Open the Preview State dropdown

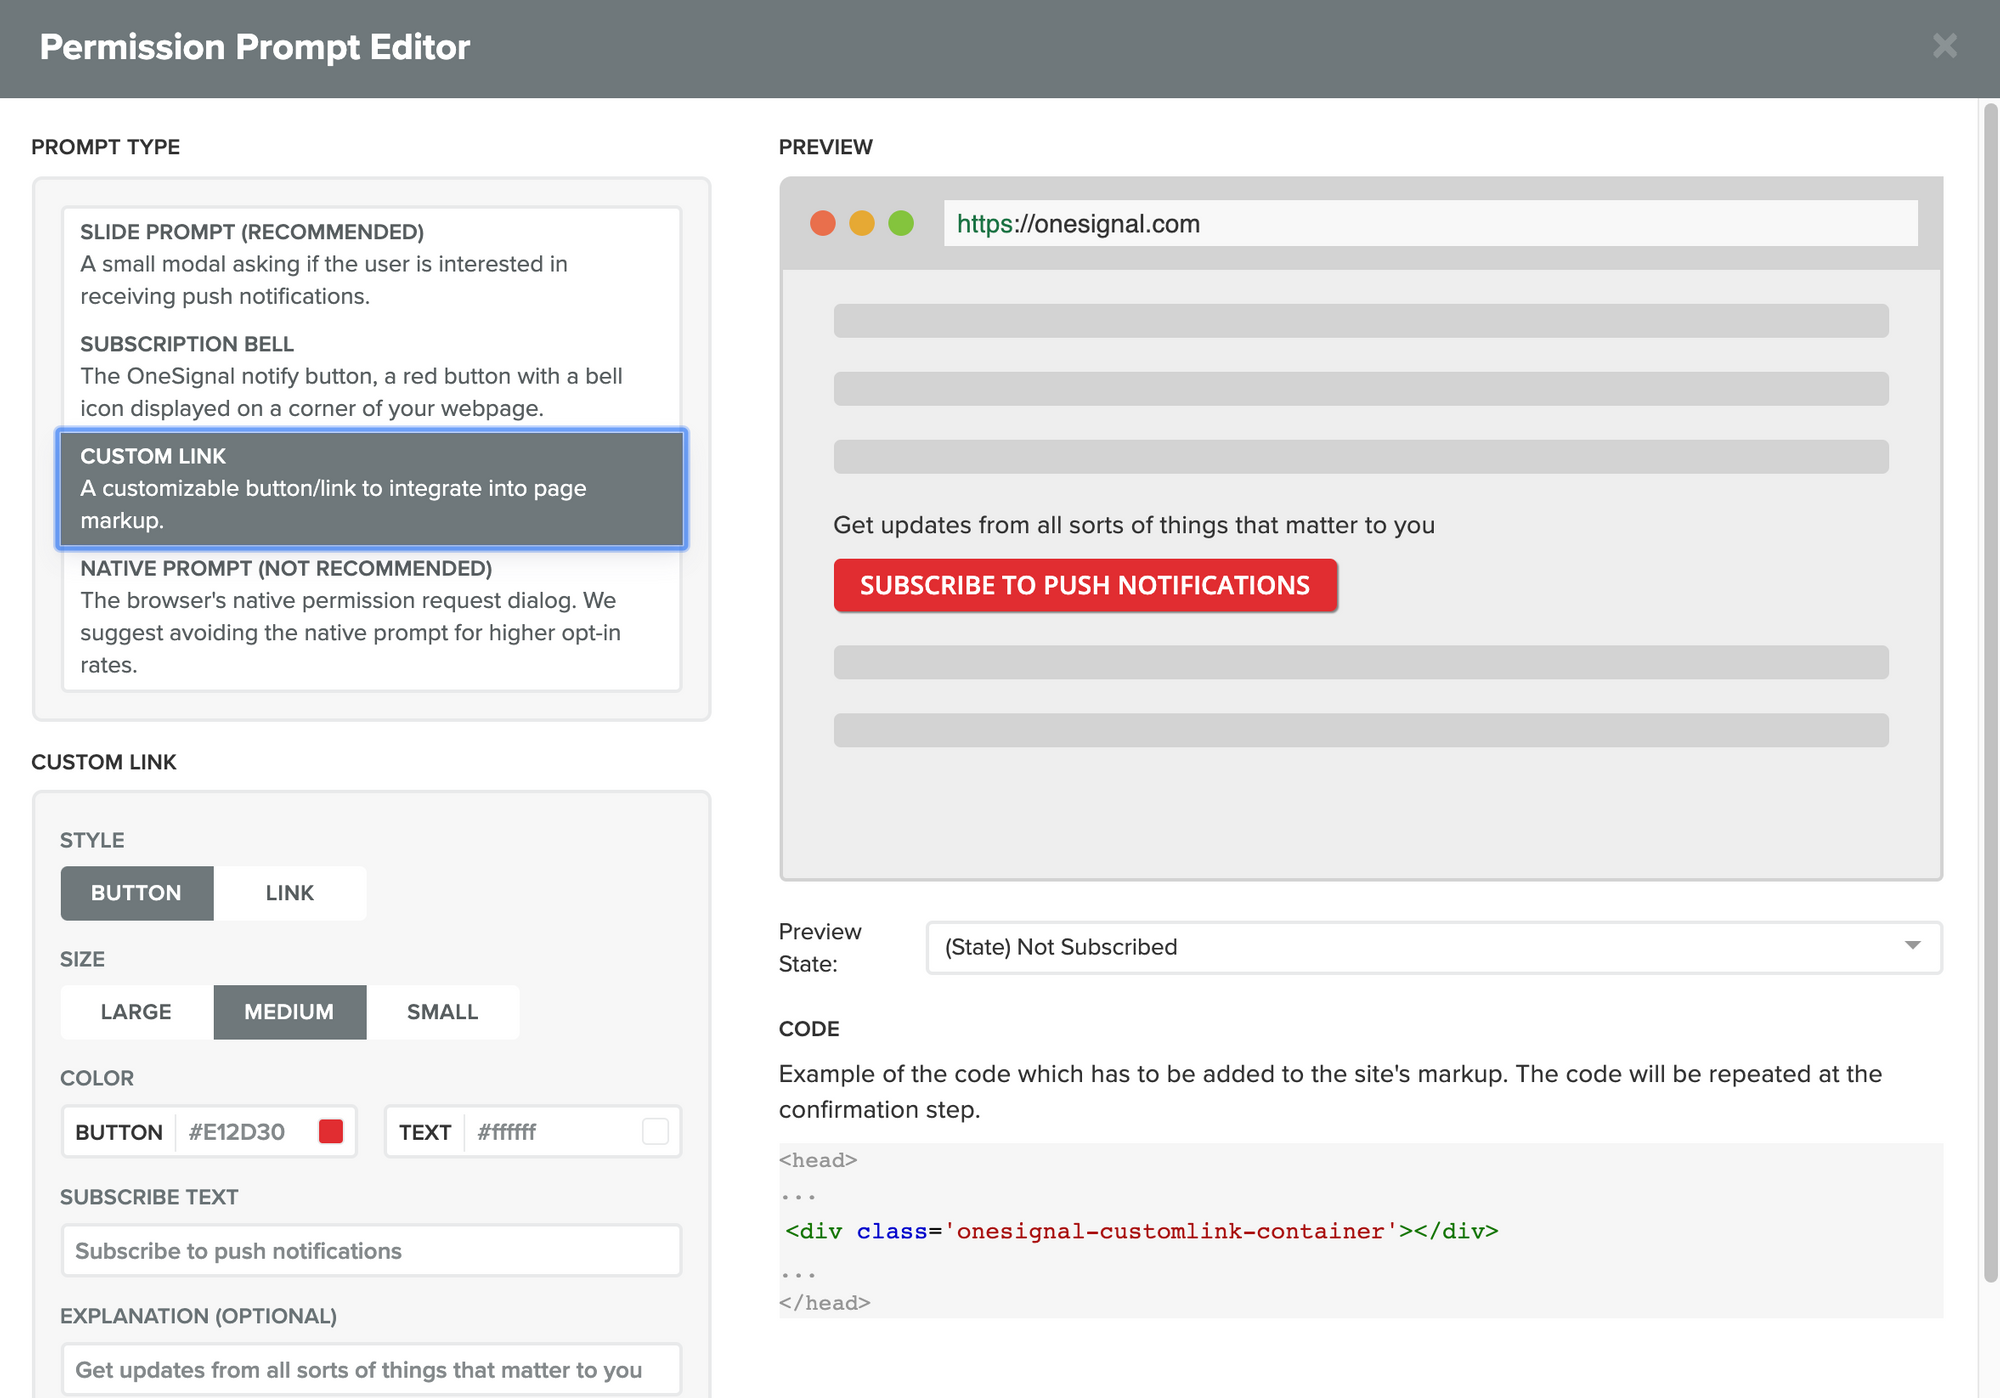point(1434,947)
